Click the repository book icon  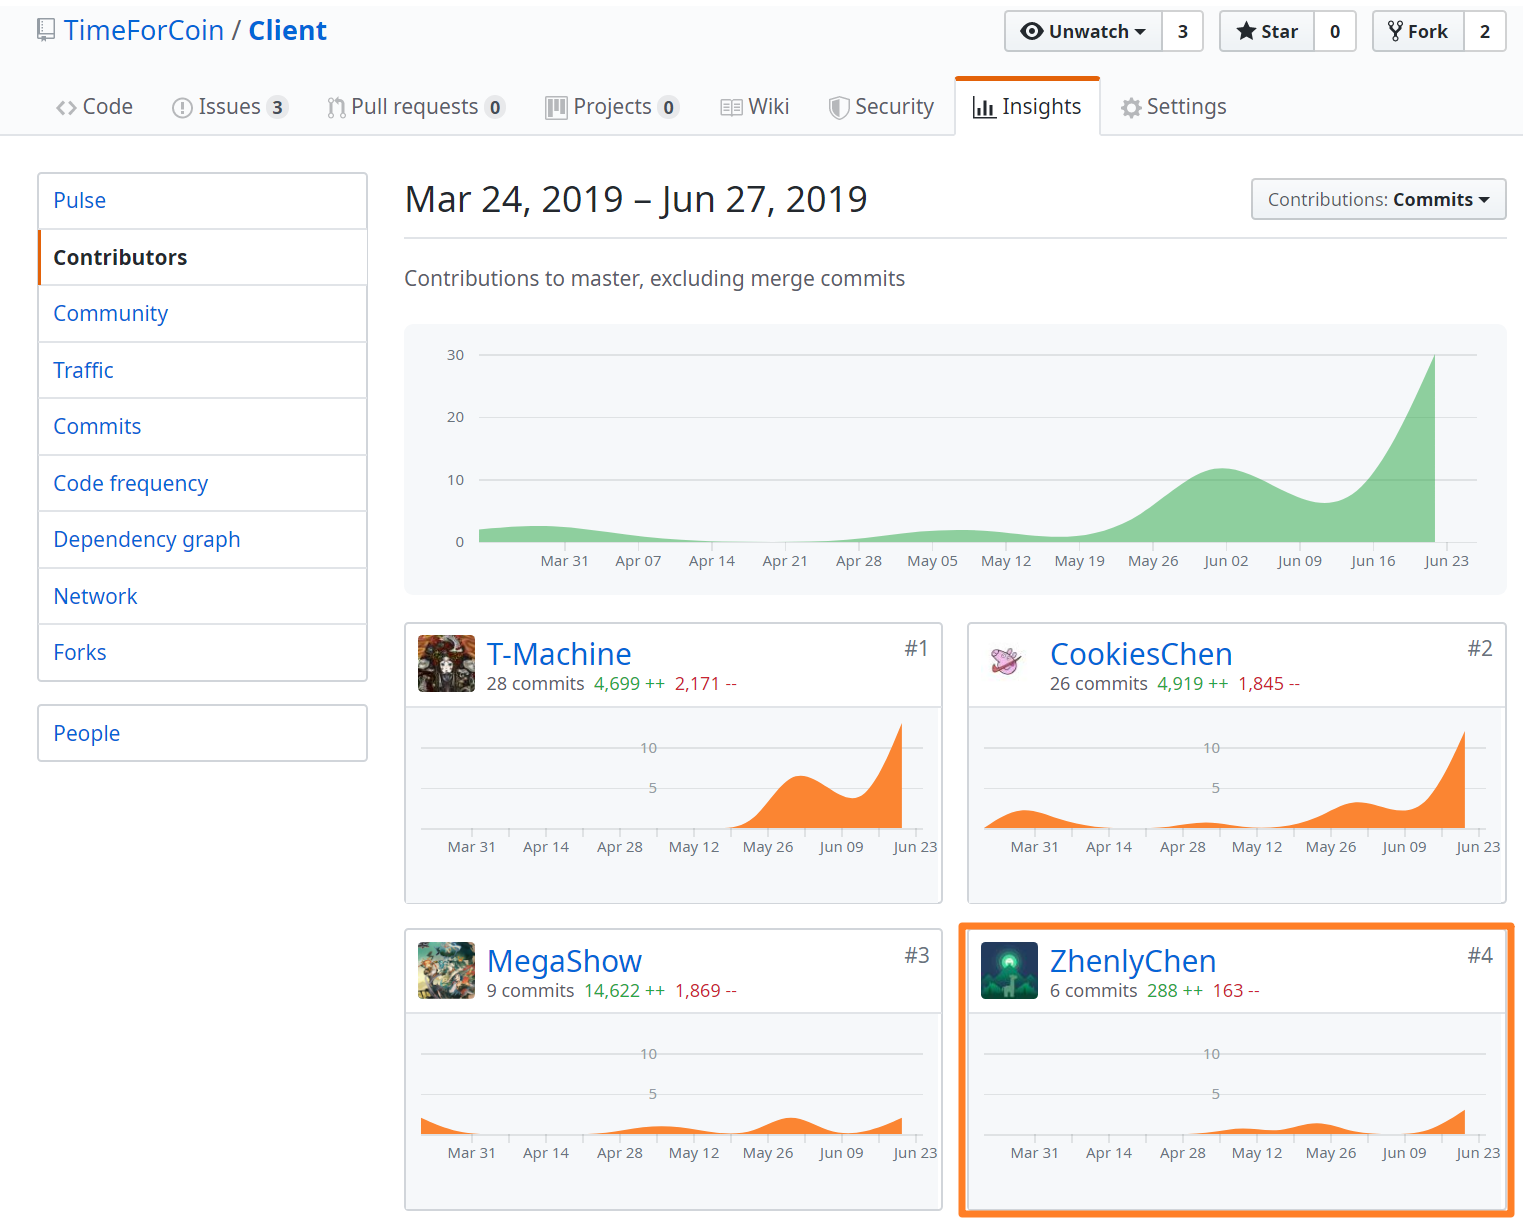(x=46, y=31)
